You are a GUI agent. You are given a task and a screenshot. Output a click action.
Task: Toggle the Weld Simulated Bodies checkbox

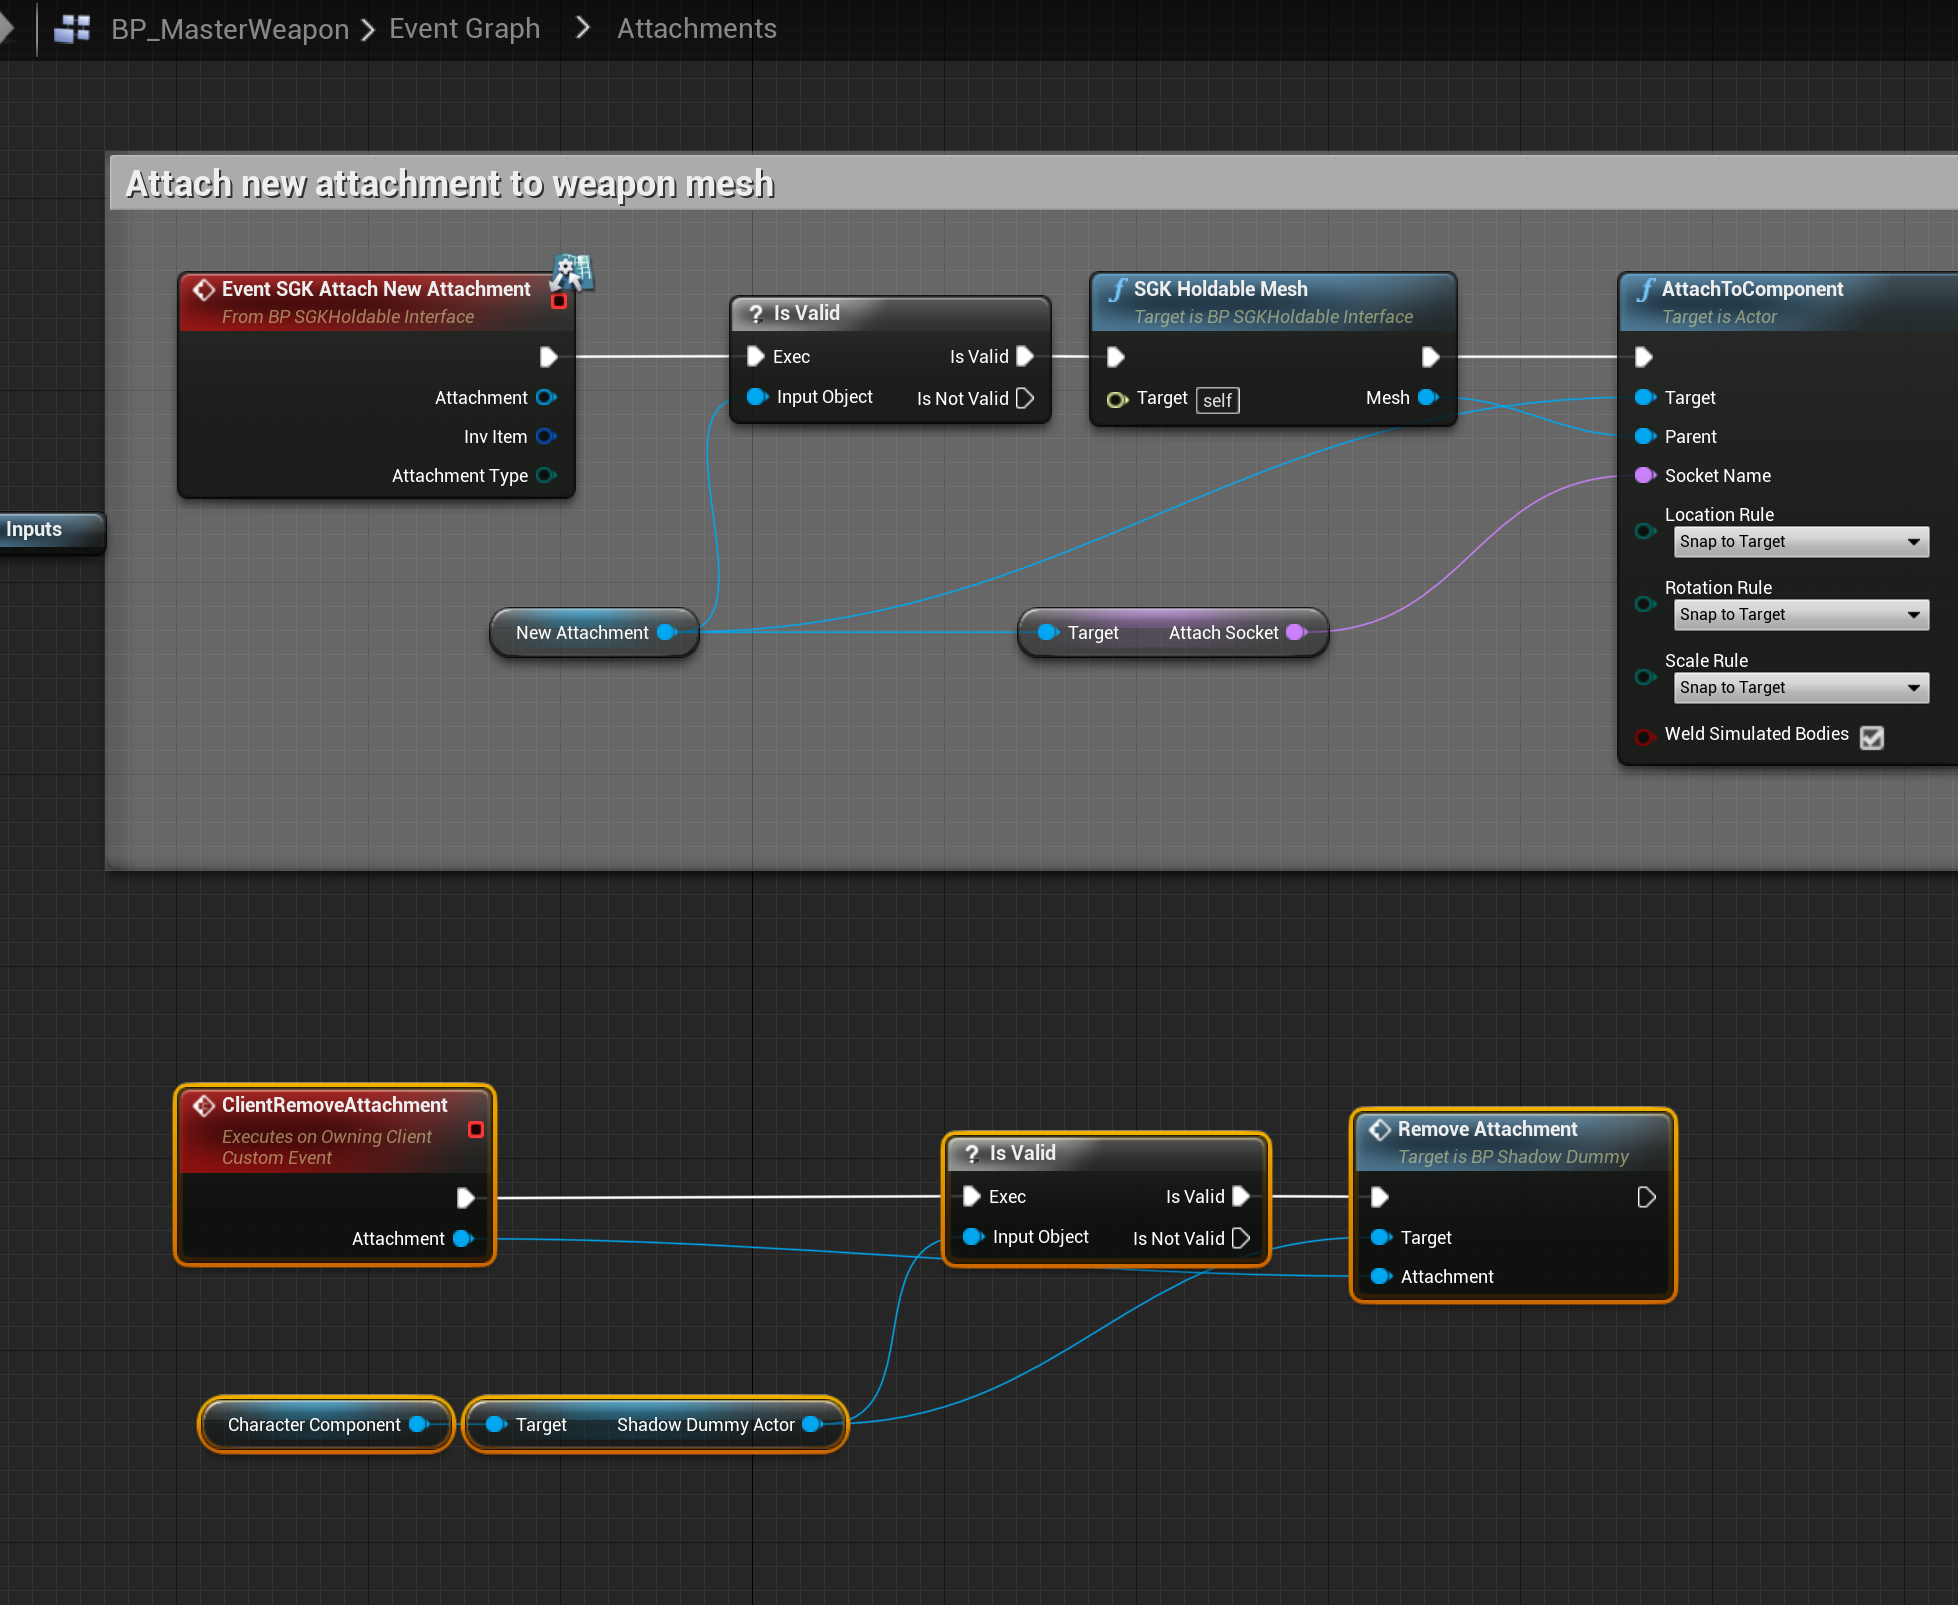(x=1872, y=736)
